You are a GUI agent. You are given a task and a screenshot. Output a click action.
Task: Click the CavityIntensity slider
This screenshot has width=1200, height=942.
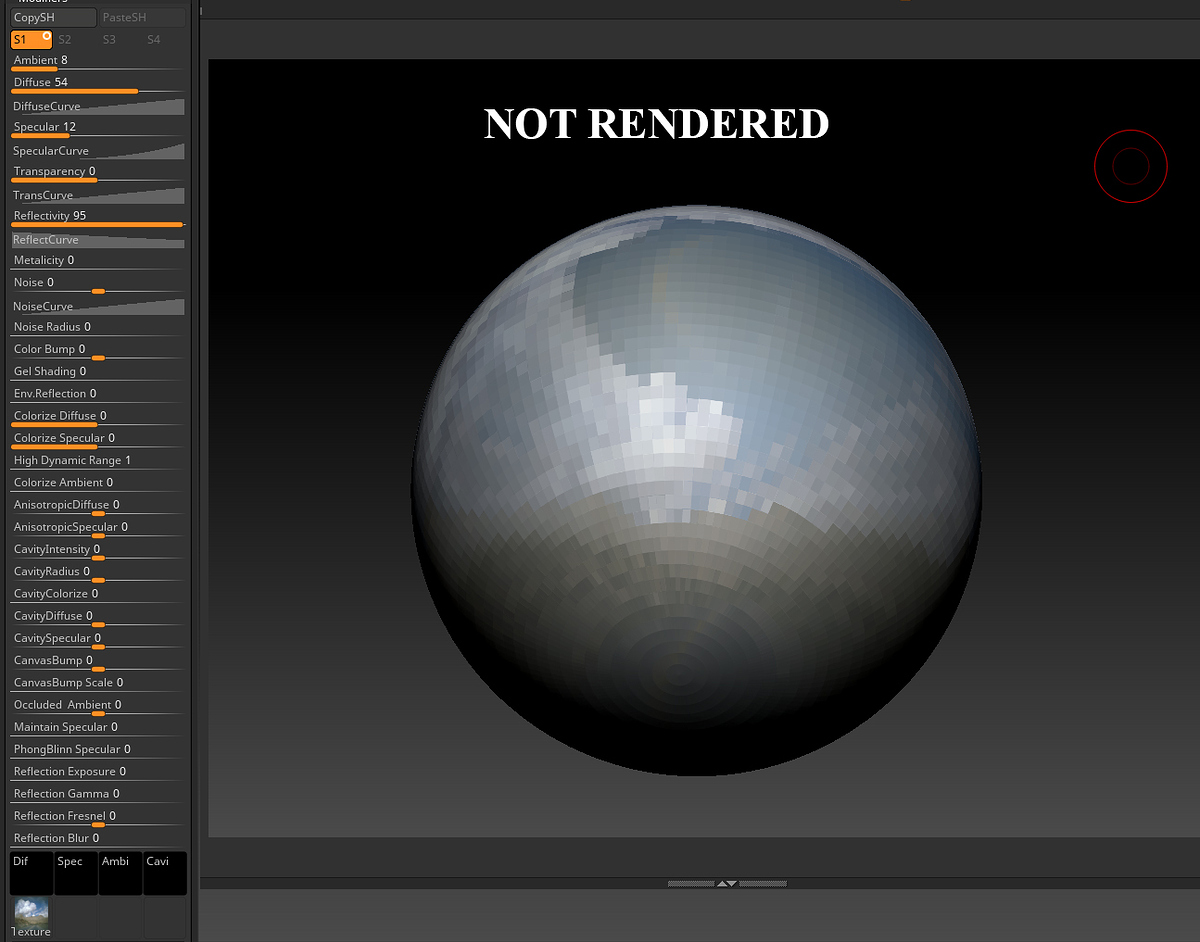click(x=98, y=550)
